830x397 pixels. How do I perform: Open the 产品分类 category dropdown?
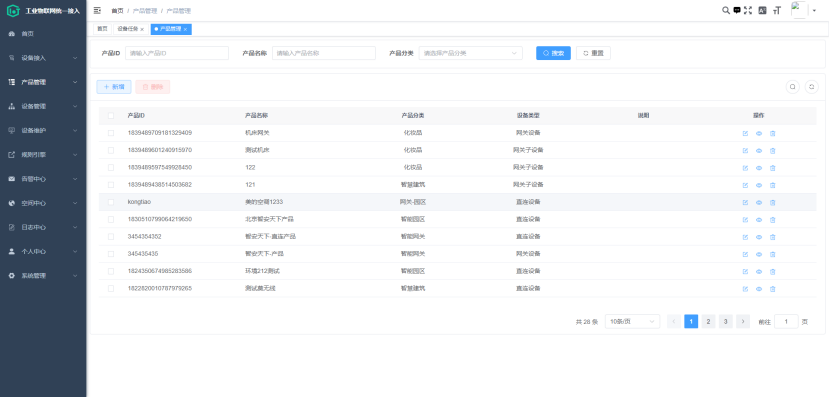click(x=471, y=53)
